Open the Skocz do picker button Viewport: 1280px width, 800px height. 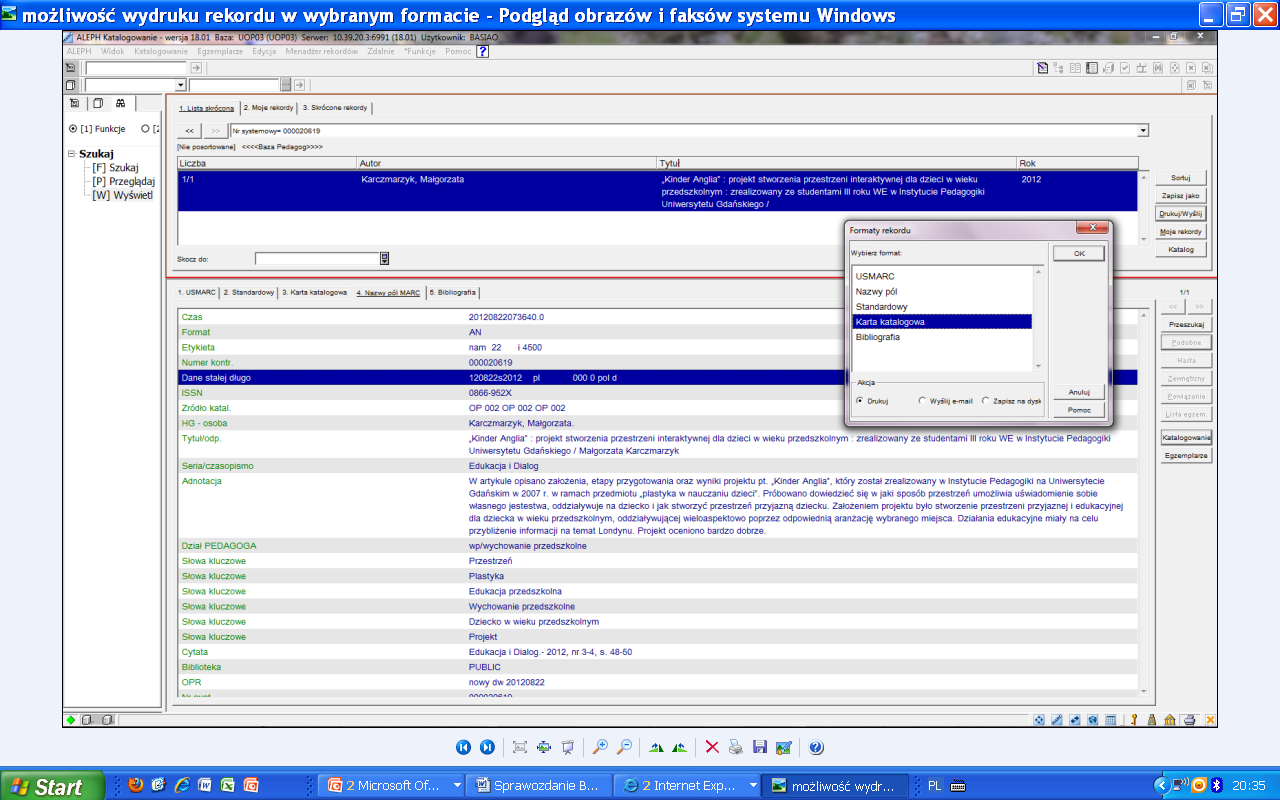385,259
